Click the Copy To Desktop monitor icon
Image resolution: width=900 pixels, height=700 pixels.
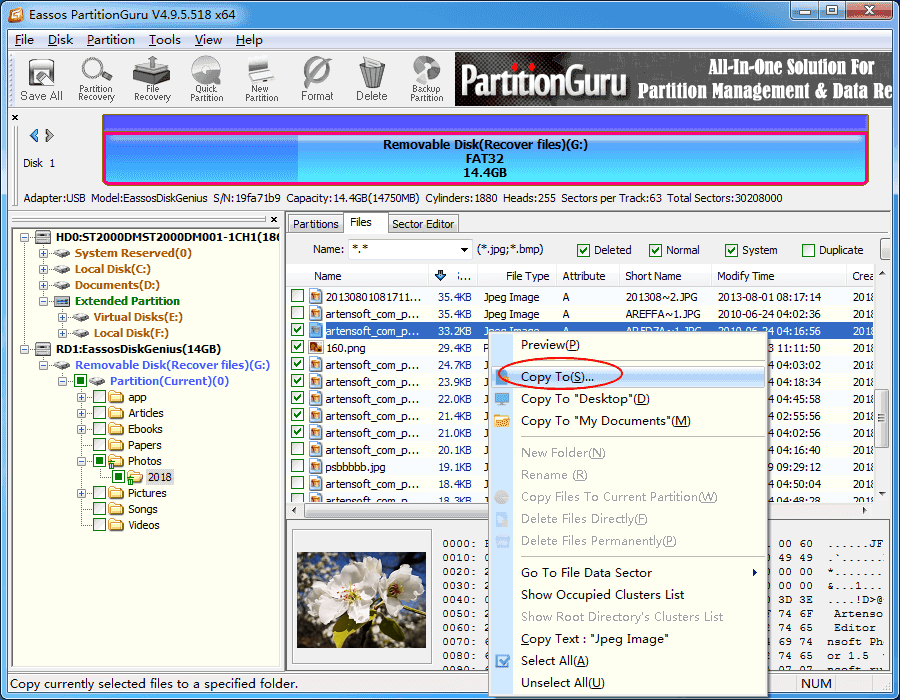(x=502, y=399)
